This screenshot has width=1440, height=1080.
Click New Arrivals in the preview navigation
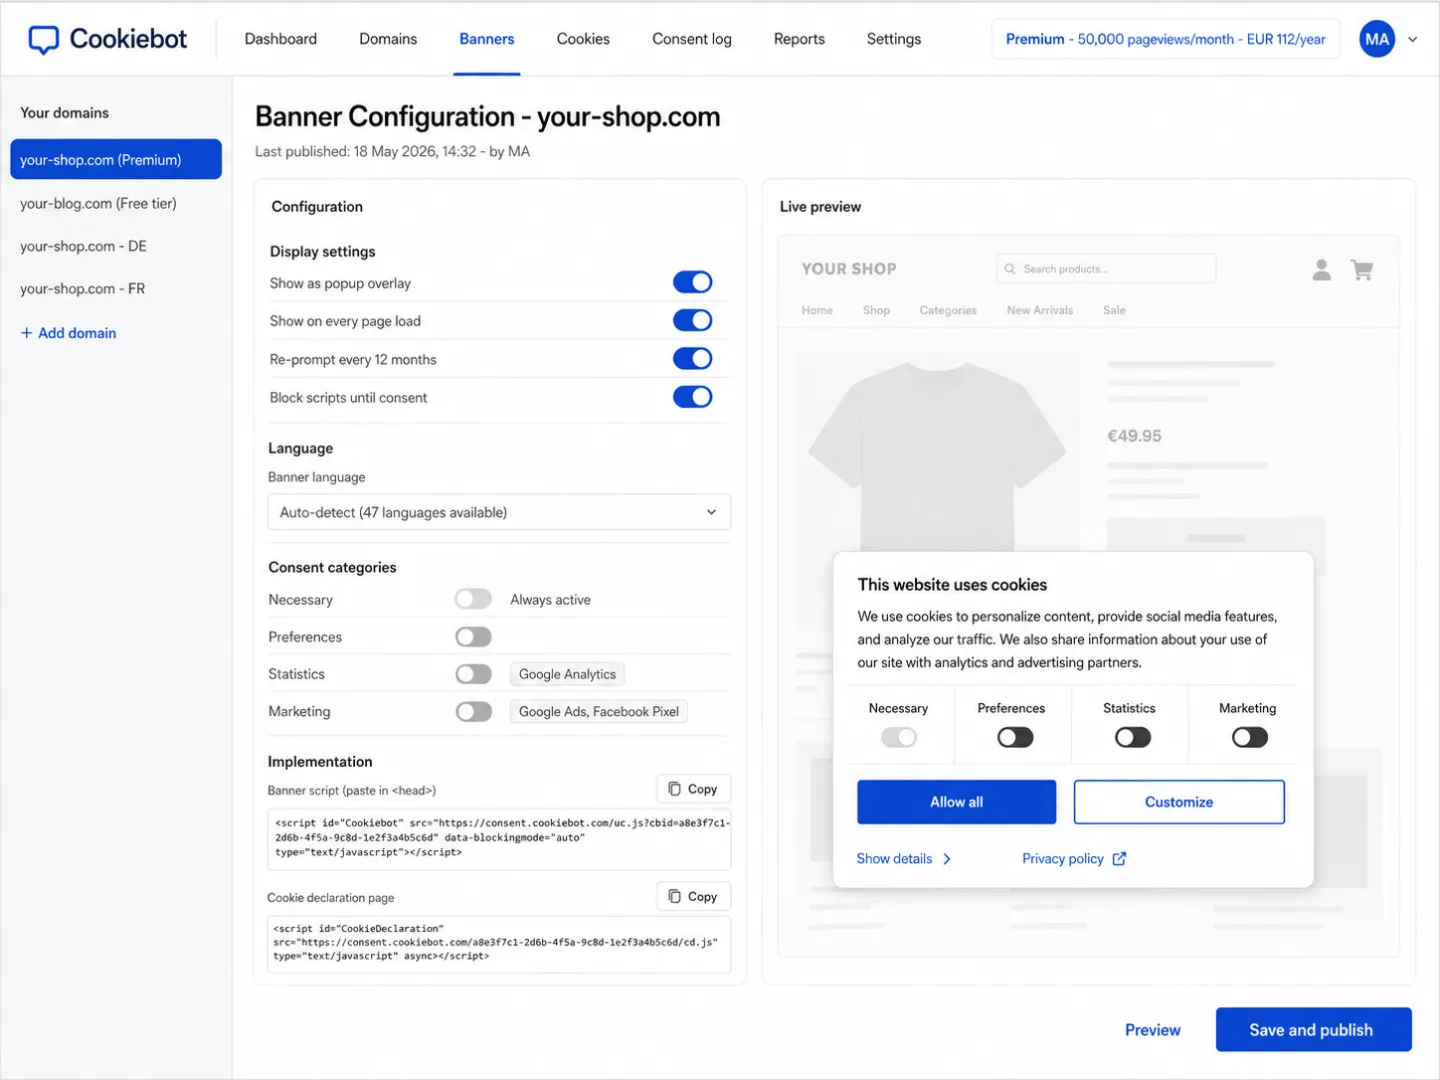(1040, 311)
